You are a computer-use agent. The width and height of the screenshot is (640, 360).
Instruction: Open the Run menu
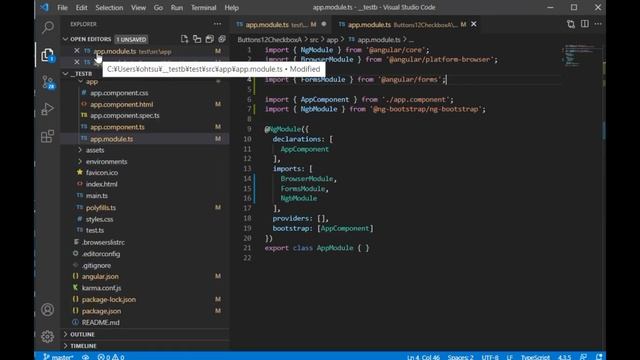177,8
